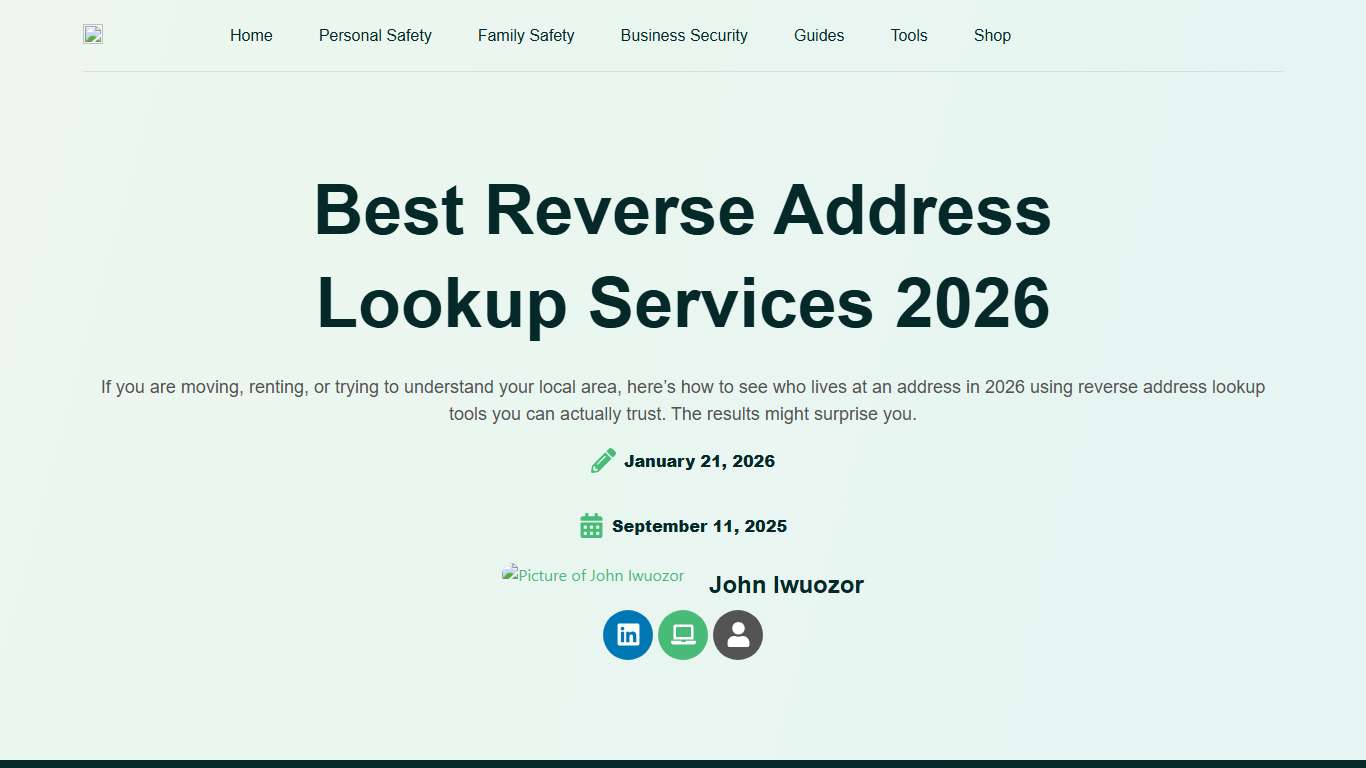Click the January 21, 2026 date text

699,460
